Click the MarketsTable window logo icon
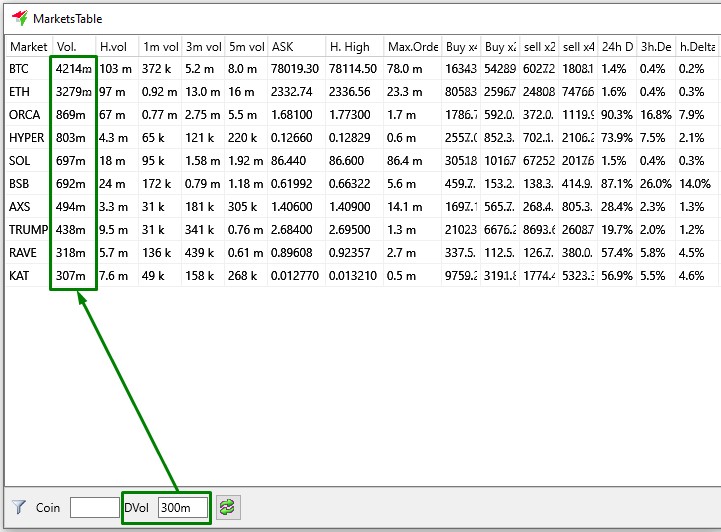721x532 pixels. (19, 18)
